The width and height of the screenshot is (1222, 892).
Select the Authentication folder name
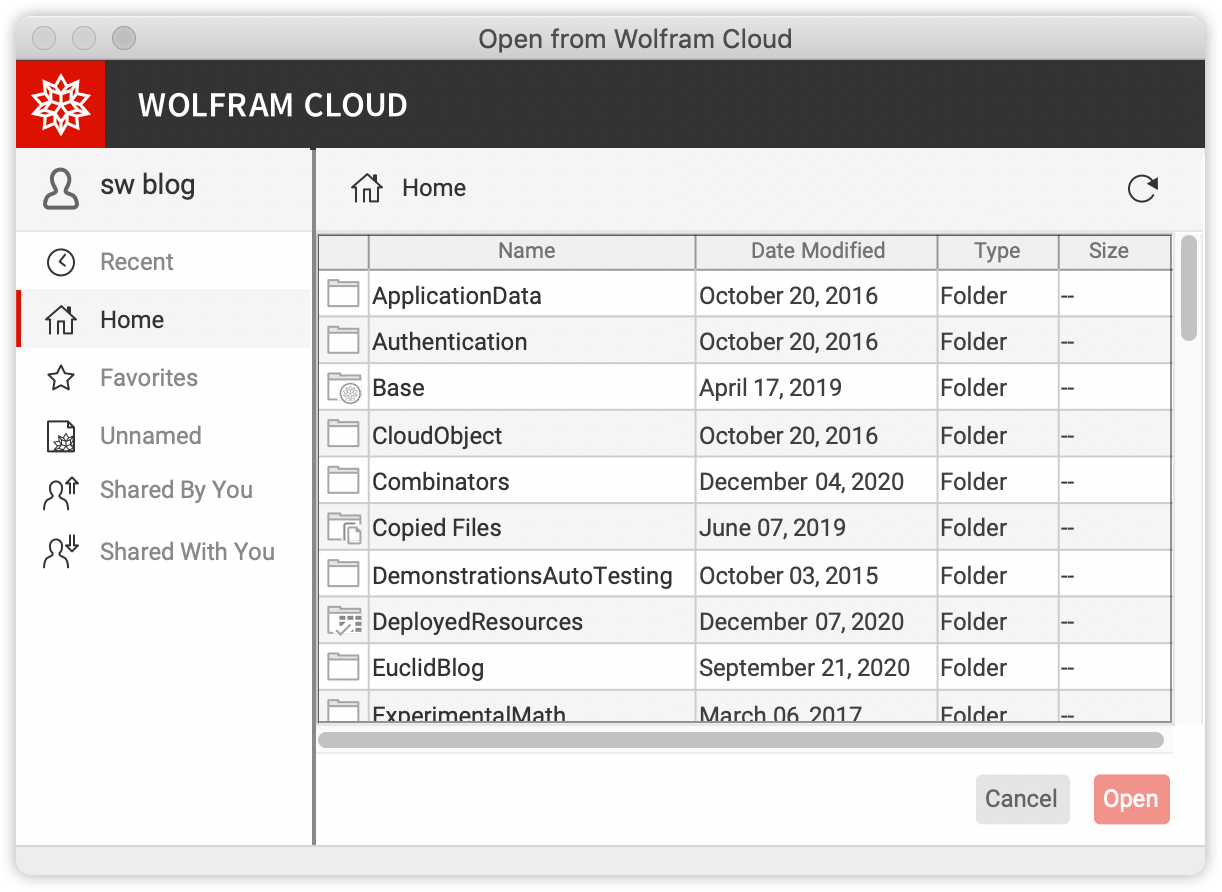click(x=450, y=342)
